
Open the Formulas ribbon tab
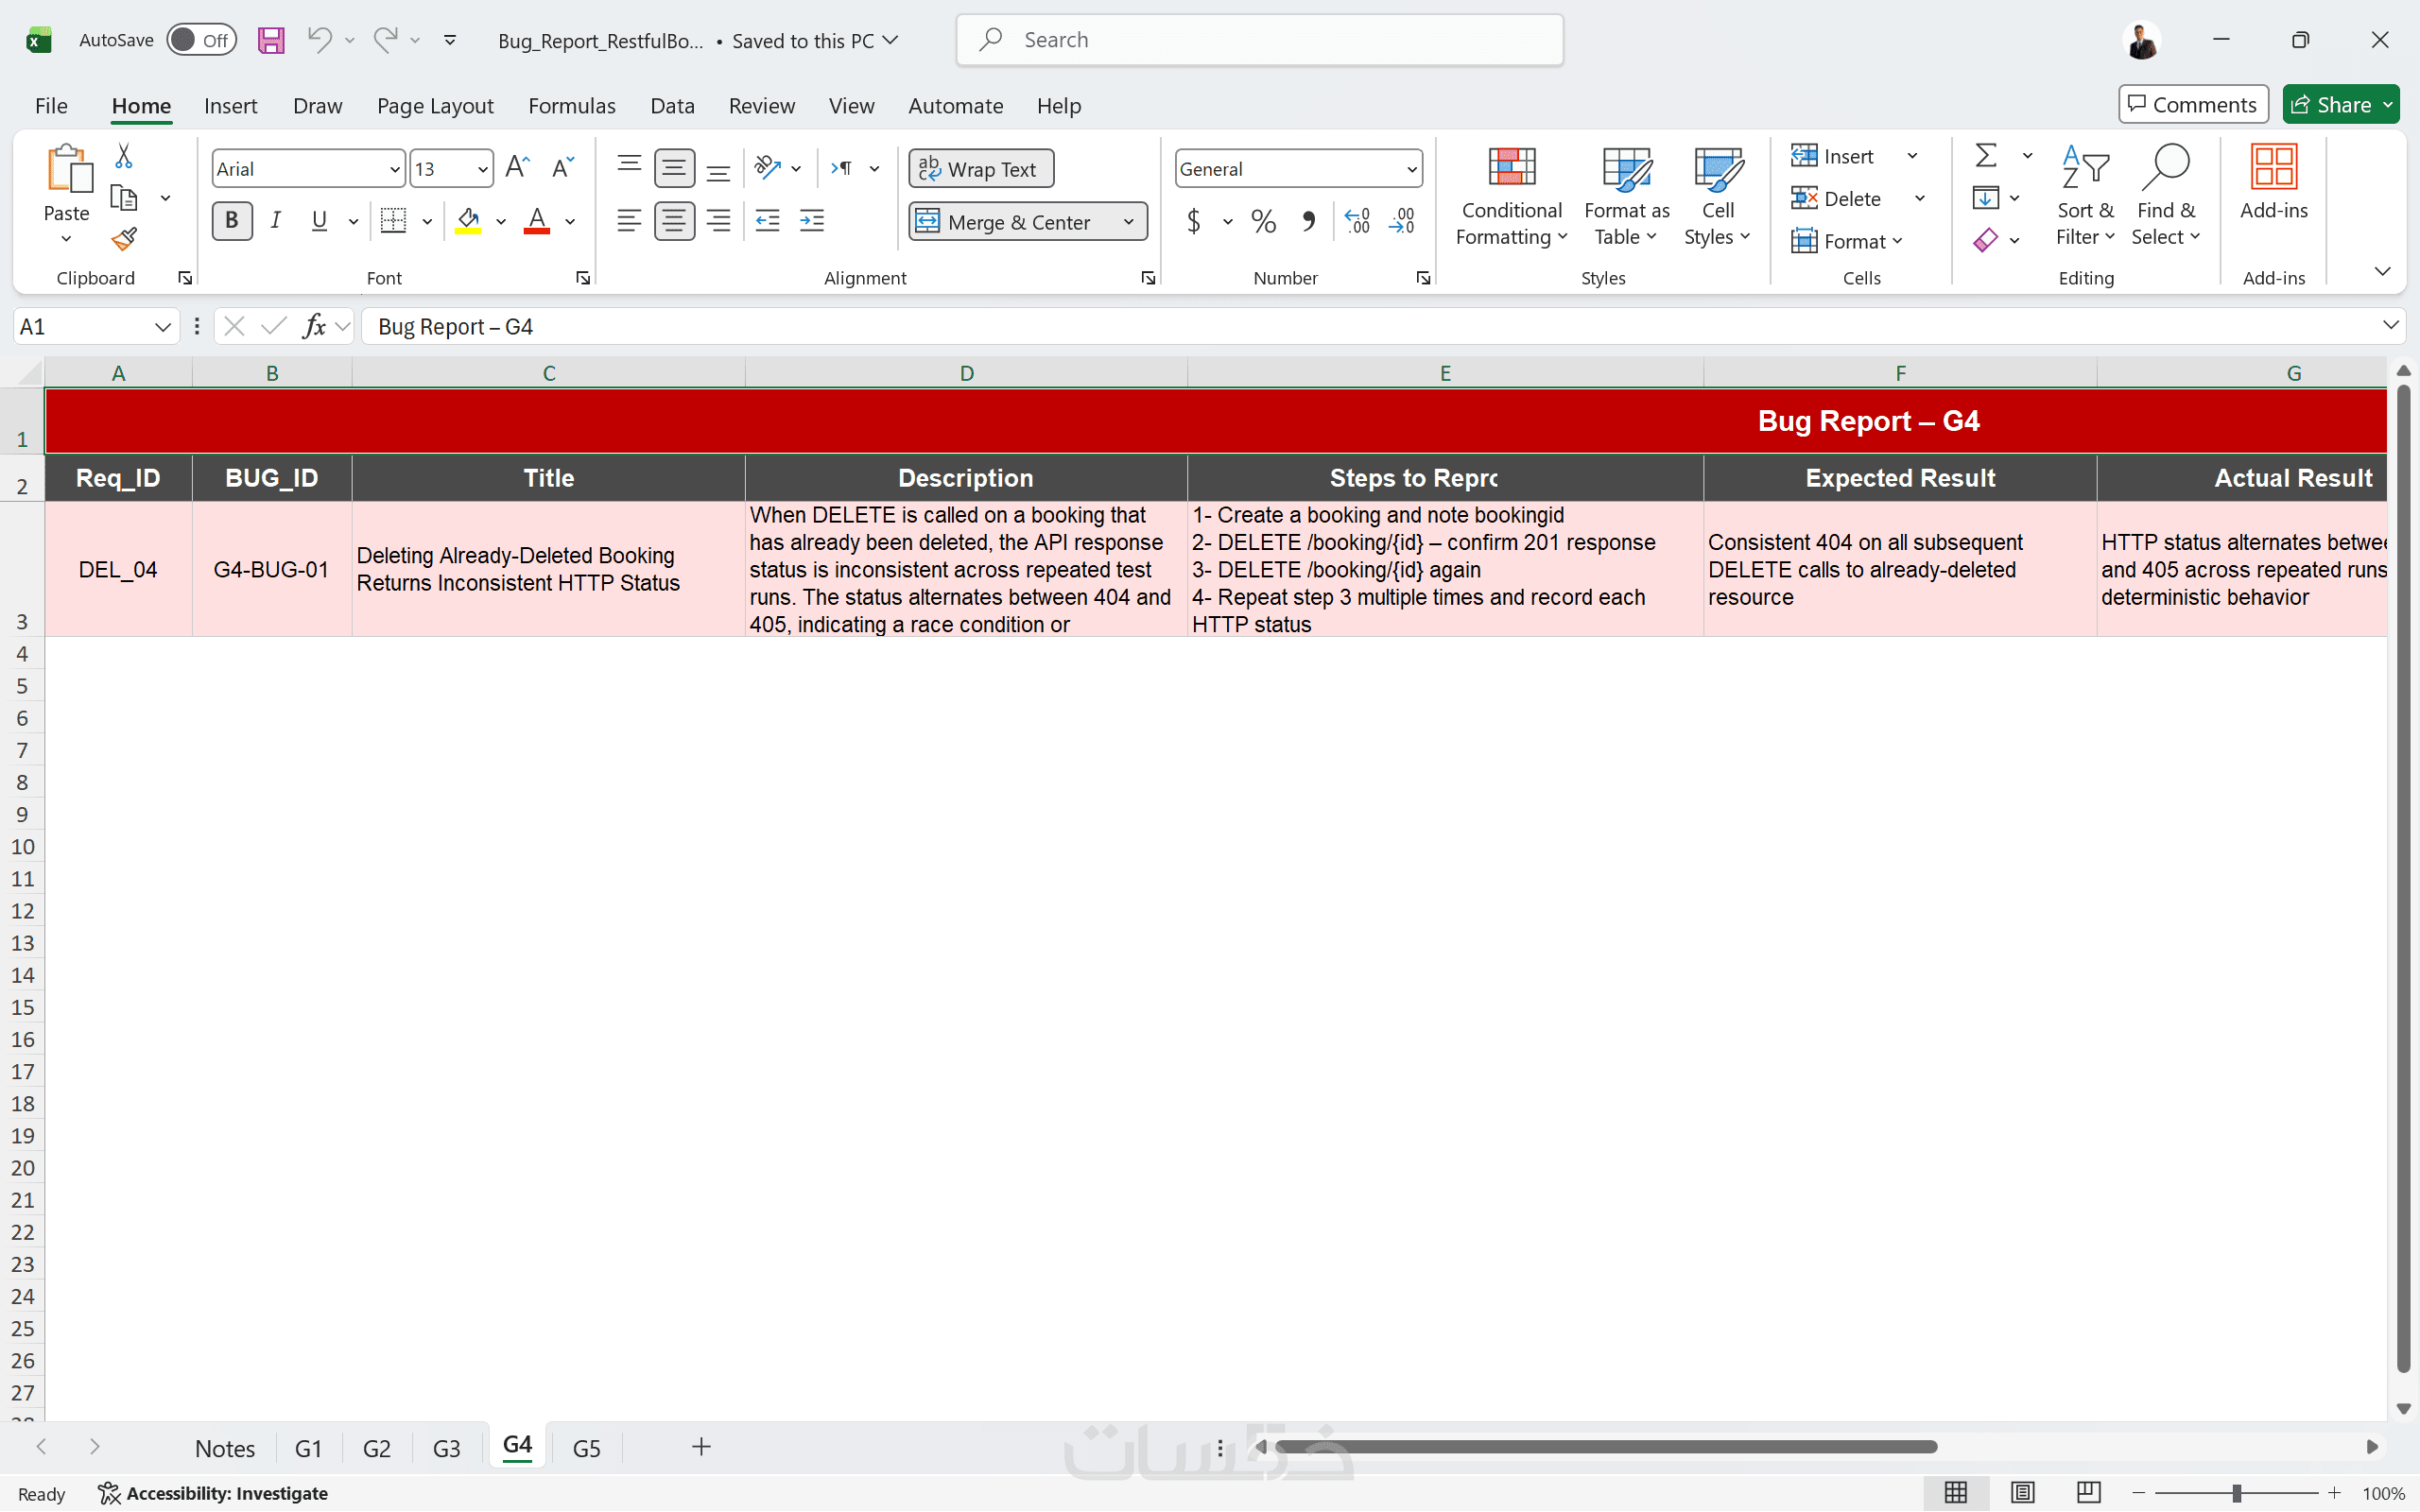pyautogui.click(x=571, y=106)
